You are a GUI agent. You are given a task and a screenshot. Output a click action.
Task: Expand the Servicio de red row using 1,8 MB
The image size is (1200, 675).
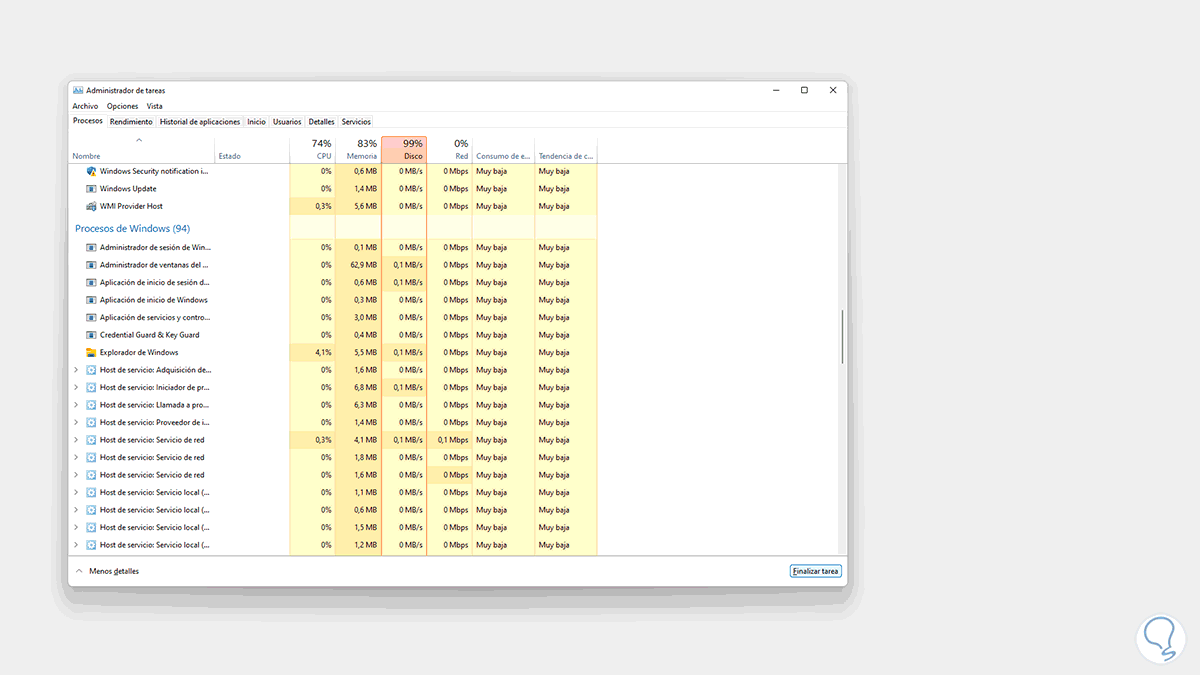pyautogui.click(x=76, y=457)
